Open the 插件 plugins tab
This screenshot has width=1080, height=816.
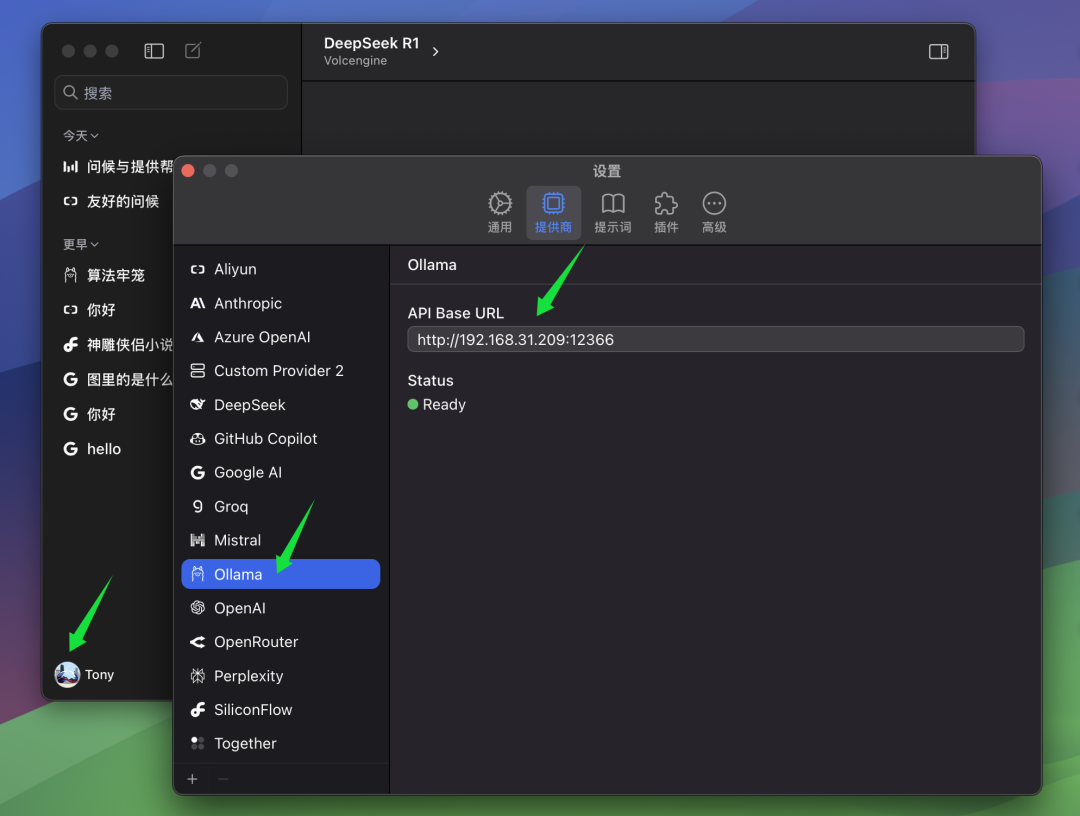coord(666,212)
